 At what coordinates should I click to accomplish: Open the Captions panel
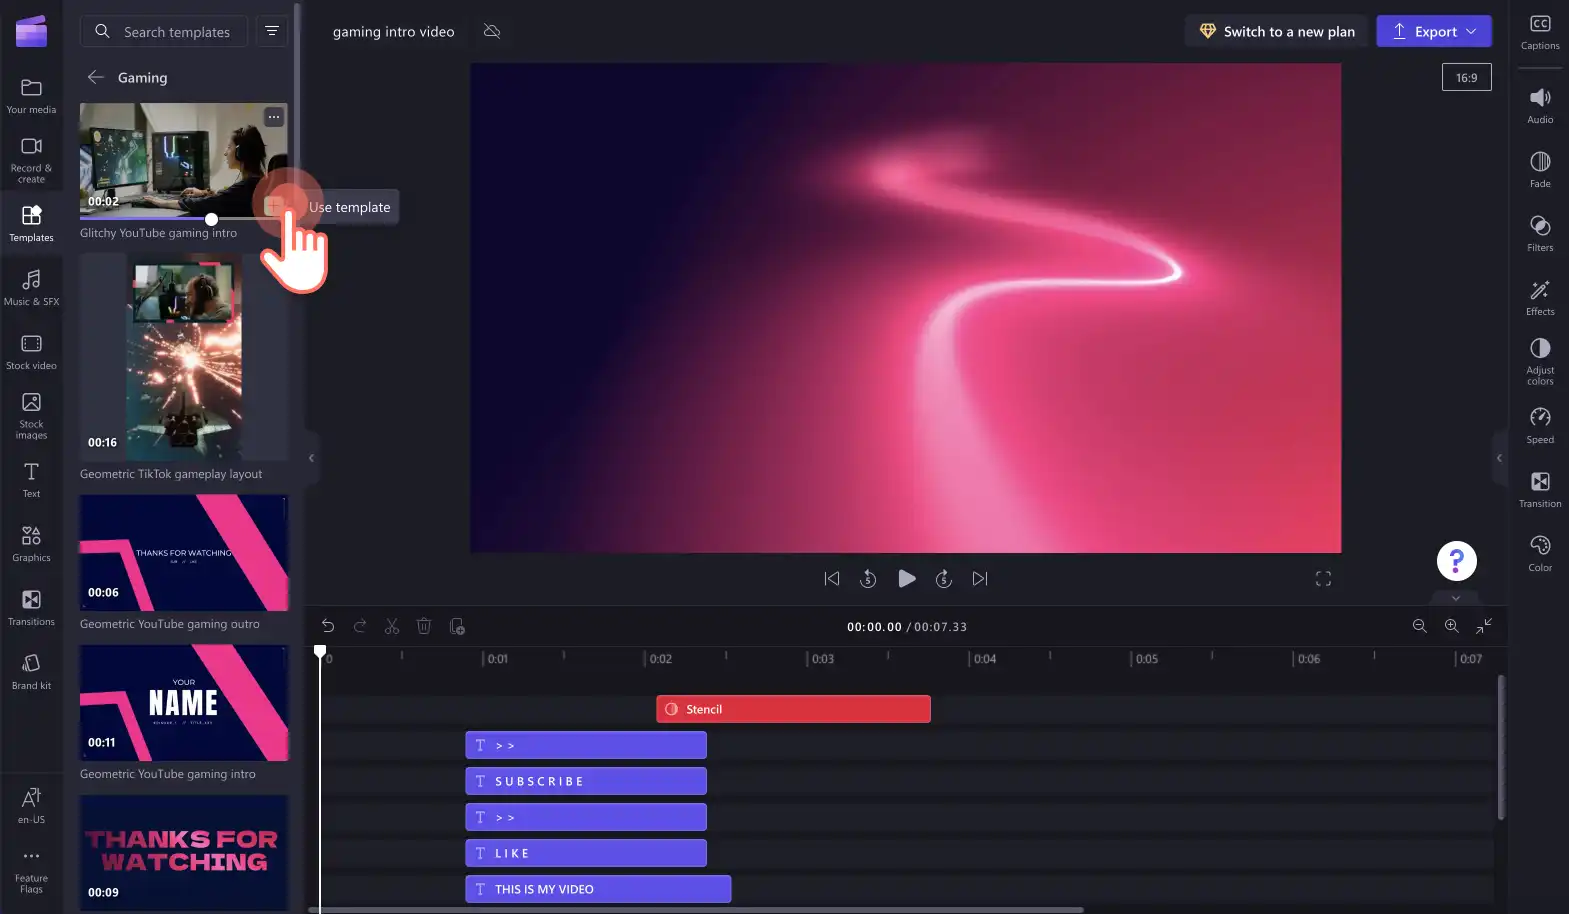click(1540, 32)
